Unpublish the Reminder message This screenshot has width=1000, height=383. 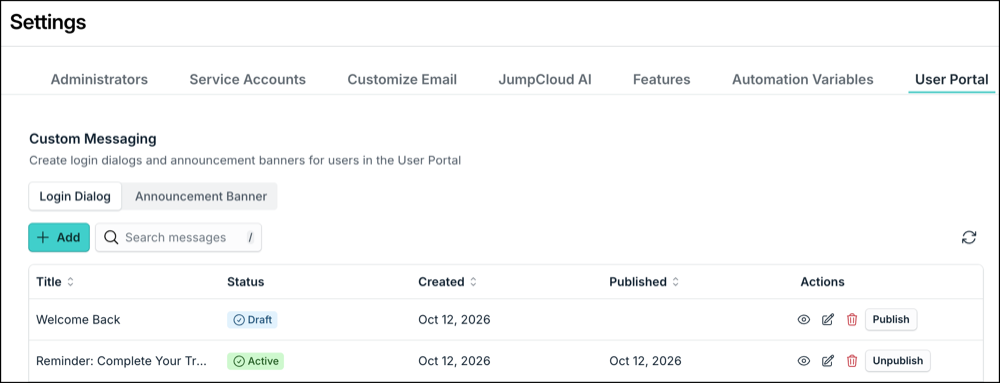897,361
